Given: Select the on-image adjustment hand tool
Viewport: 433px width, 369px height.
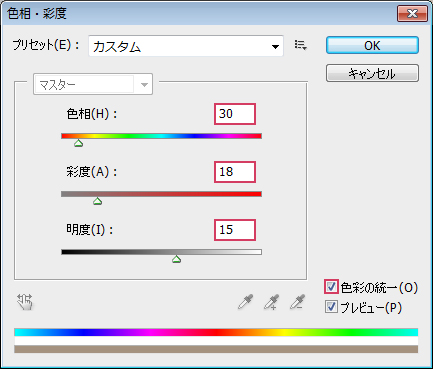Looking at the screenshot, I should pyautogui.click(x=25, y=302).
